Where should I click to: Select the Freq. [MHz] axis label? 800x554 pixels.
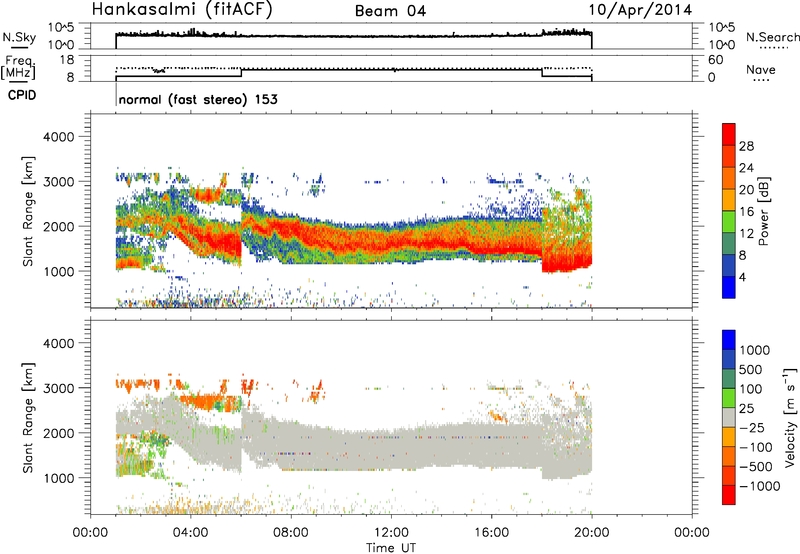click(19, 68)
